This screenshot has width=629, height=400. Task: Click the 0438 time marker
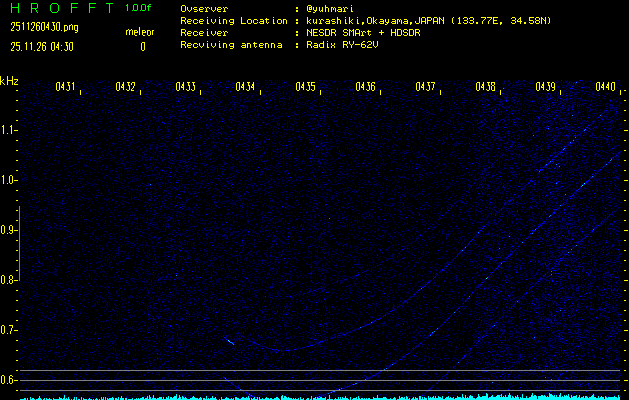click(485, 87)
